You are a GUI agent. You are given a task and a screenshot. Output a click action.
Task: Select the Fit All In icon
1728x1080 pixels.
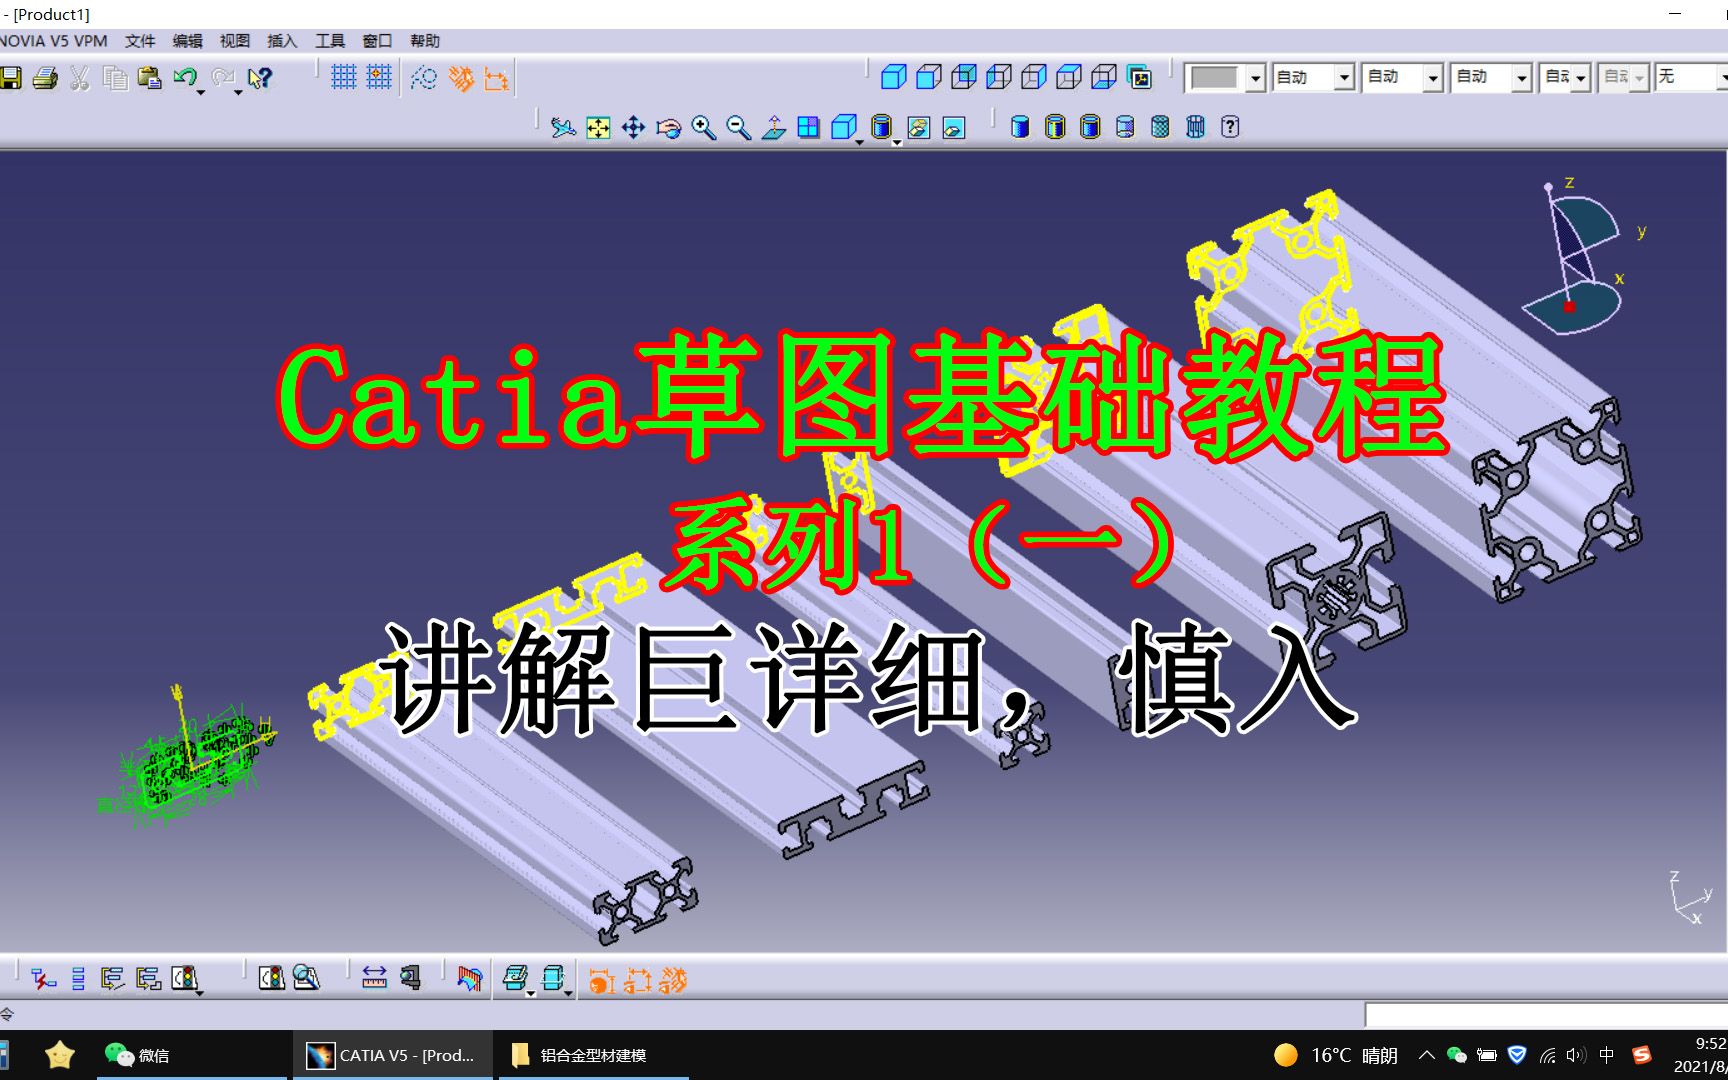coord(597,127)
